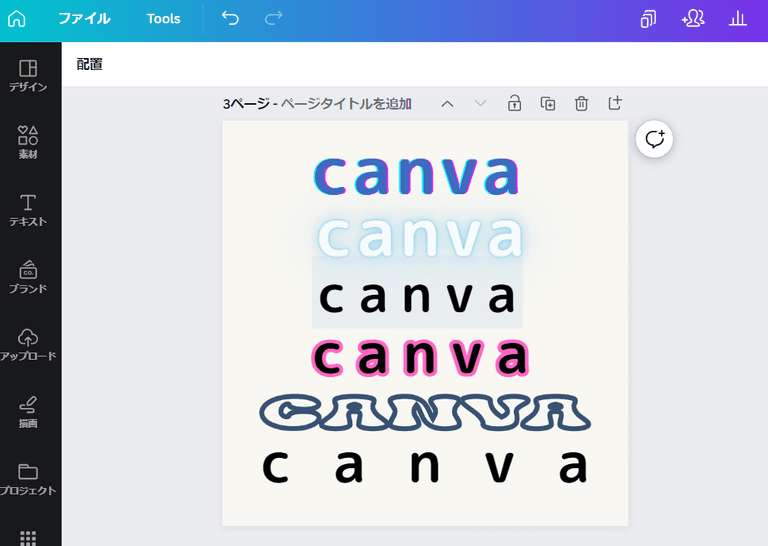
Task: Select the highlighted plain black canva text
Action: tap(417, 297)
